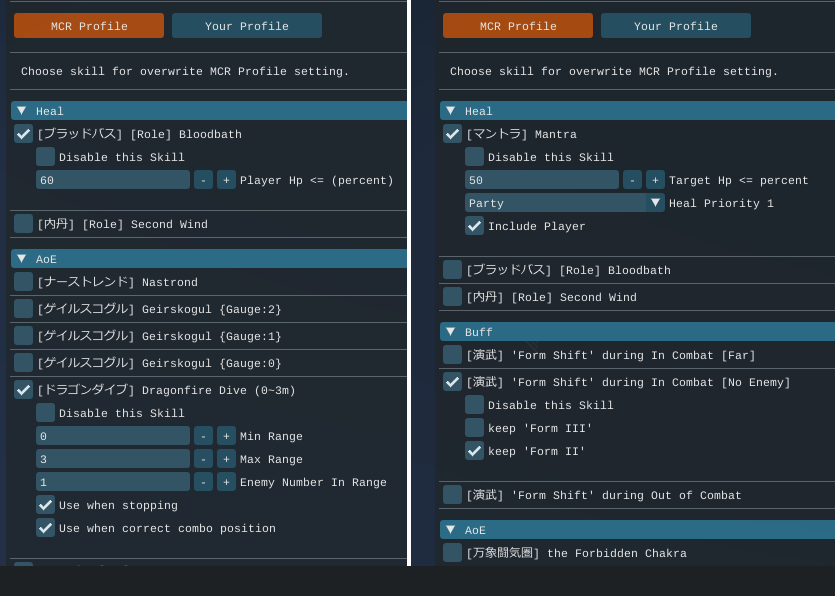This screenshot has height=596, width=835.
Task: Decrease the Player Hp percent with minus button
Action: click(x=203, y=180)
